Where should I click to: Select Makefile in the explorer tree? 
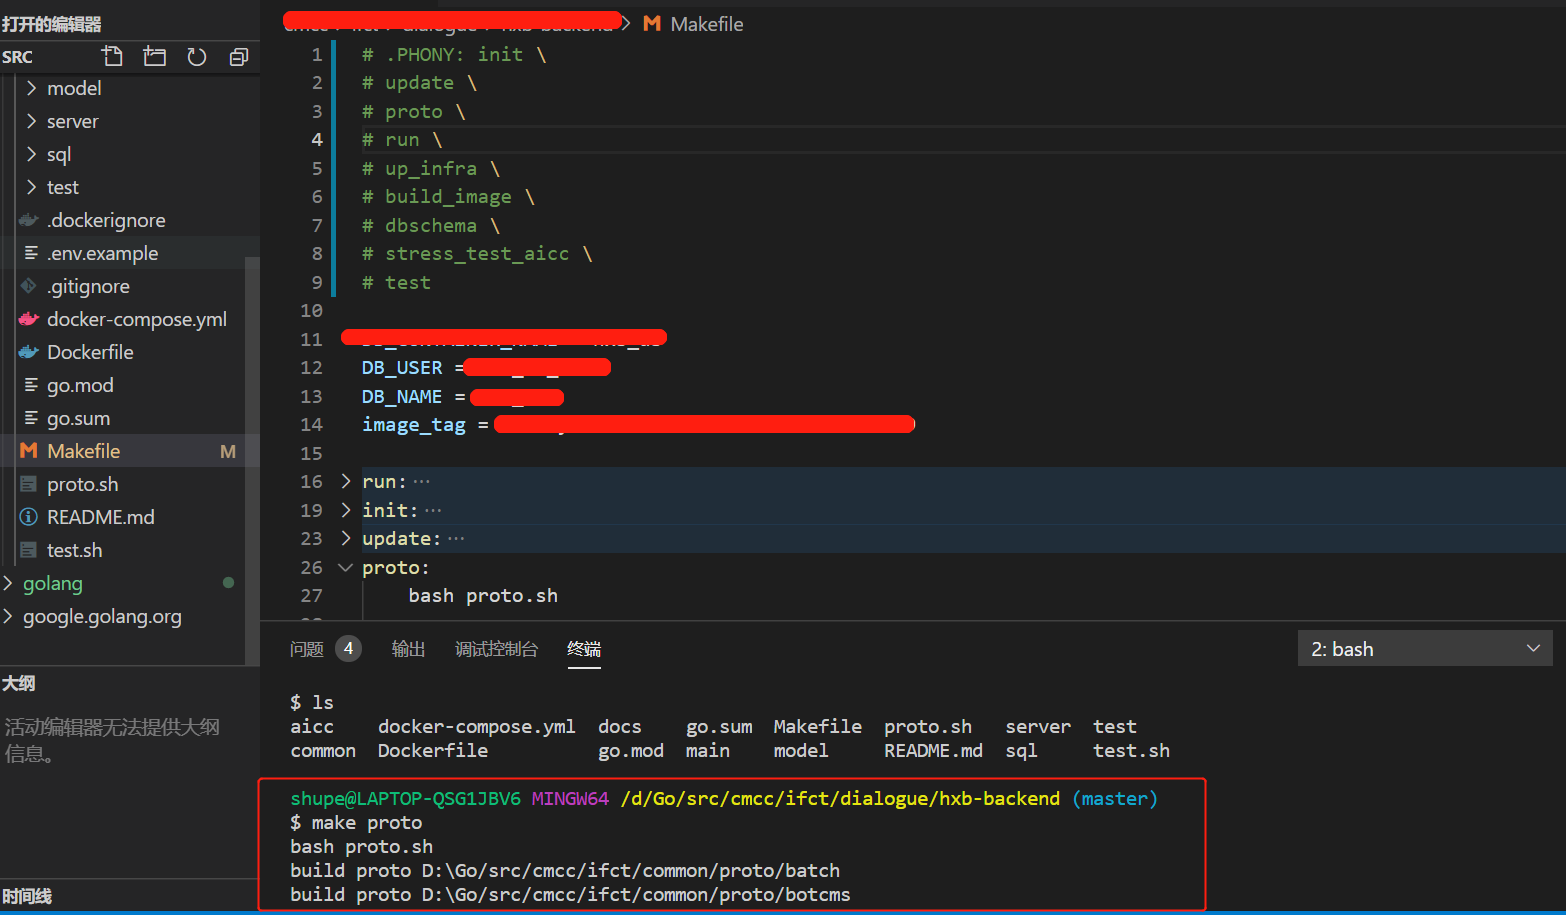(83, 451)
